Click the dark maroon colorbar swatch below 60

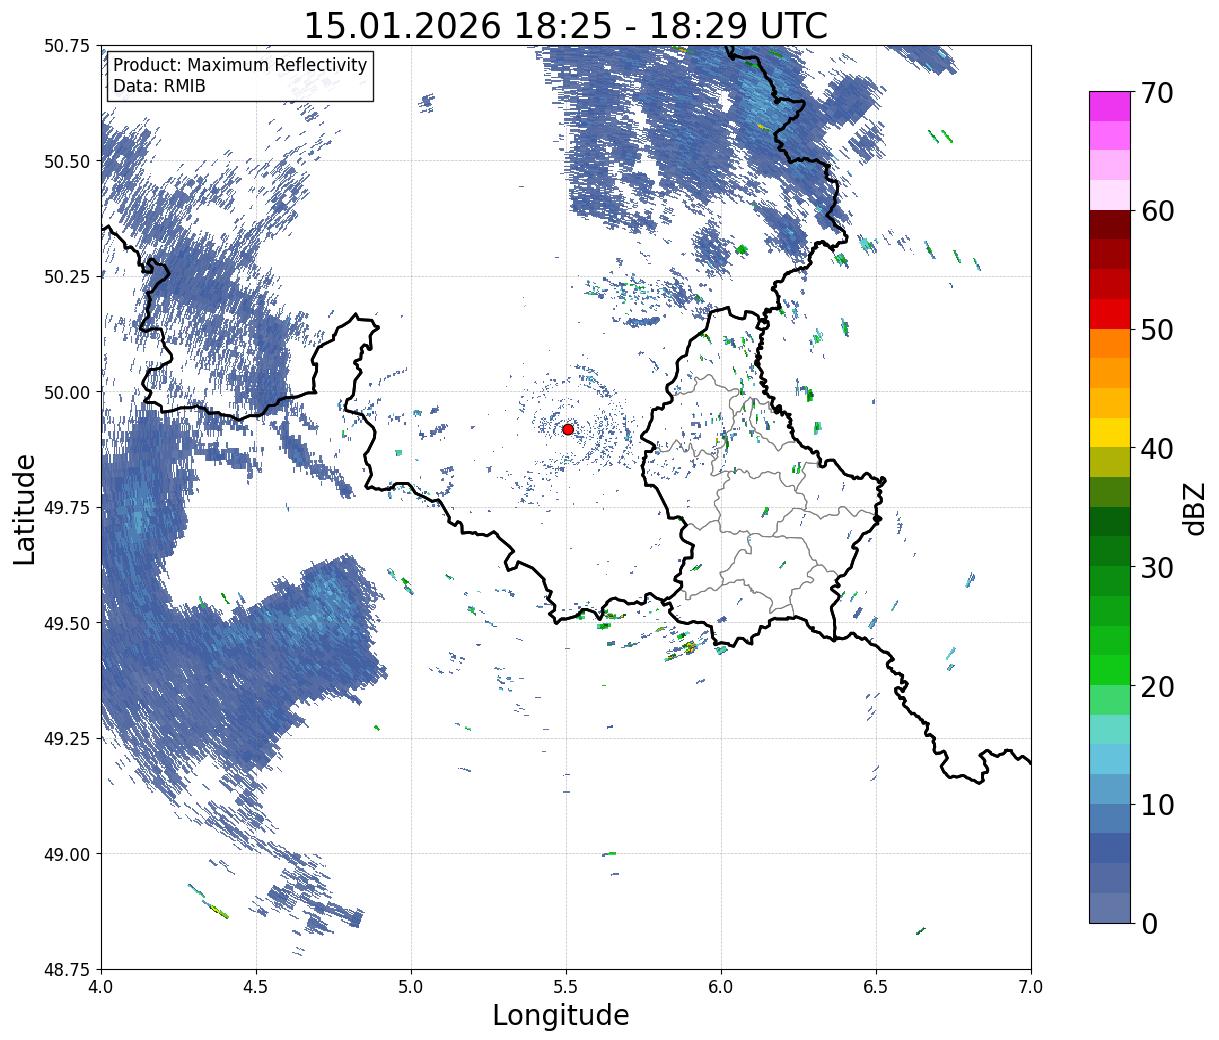coord(1110,225)
